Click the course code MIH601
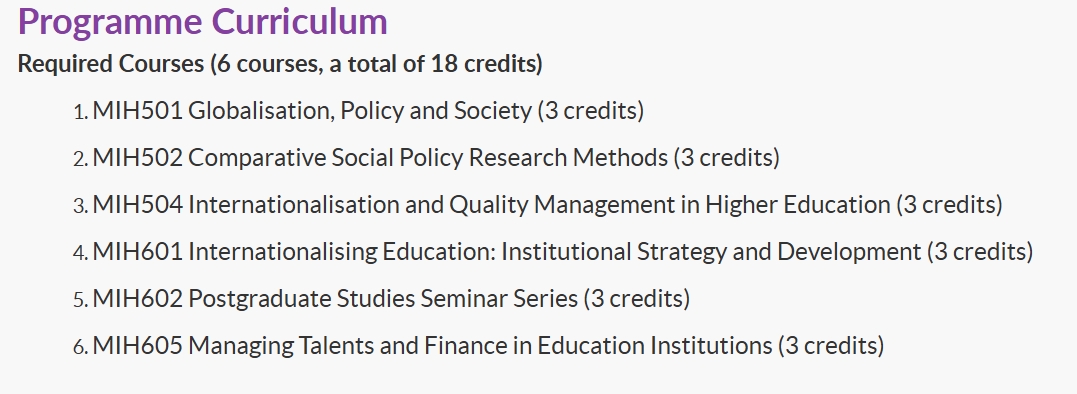Image resolution: width=1077 pixels, height=394 pixels. pos(138,252)
